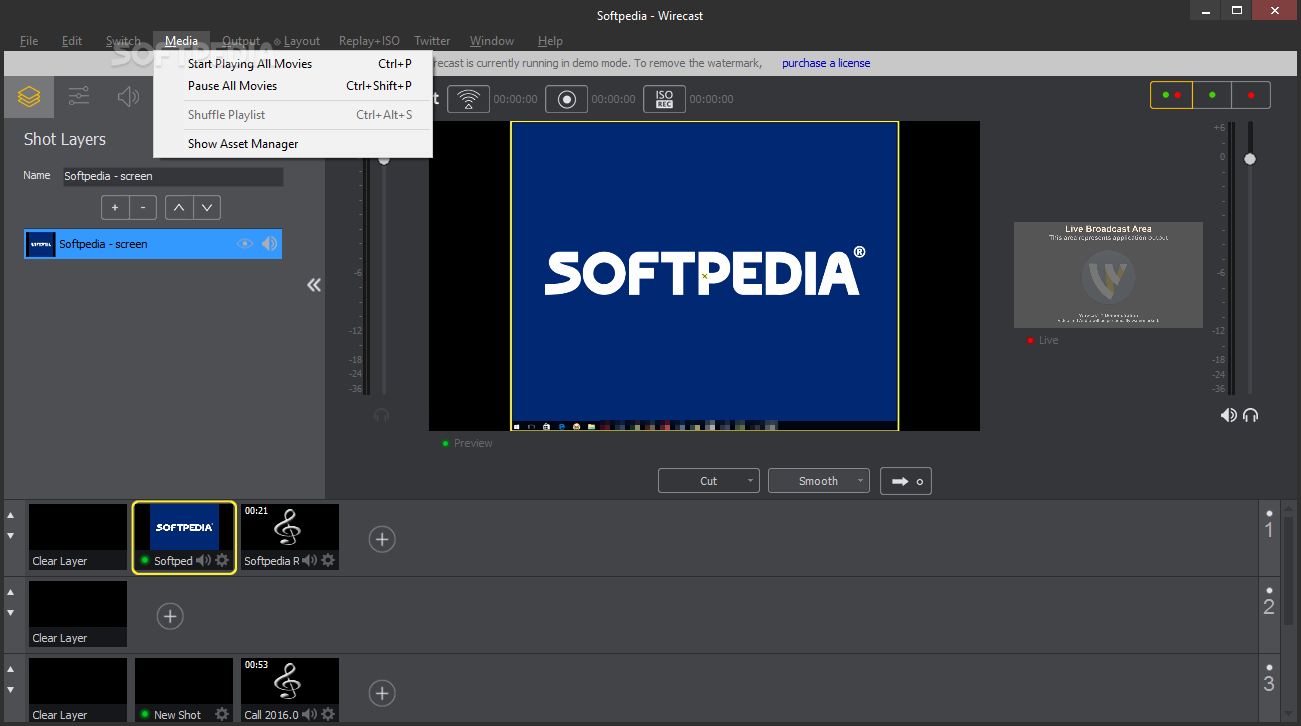Image resolution: width=1301 pixels, height=726 pixels.
Task: Open settings gear of Softped shot
Action: point(222,561)
